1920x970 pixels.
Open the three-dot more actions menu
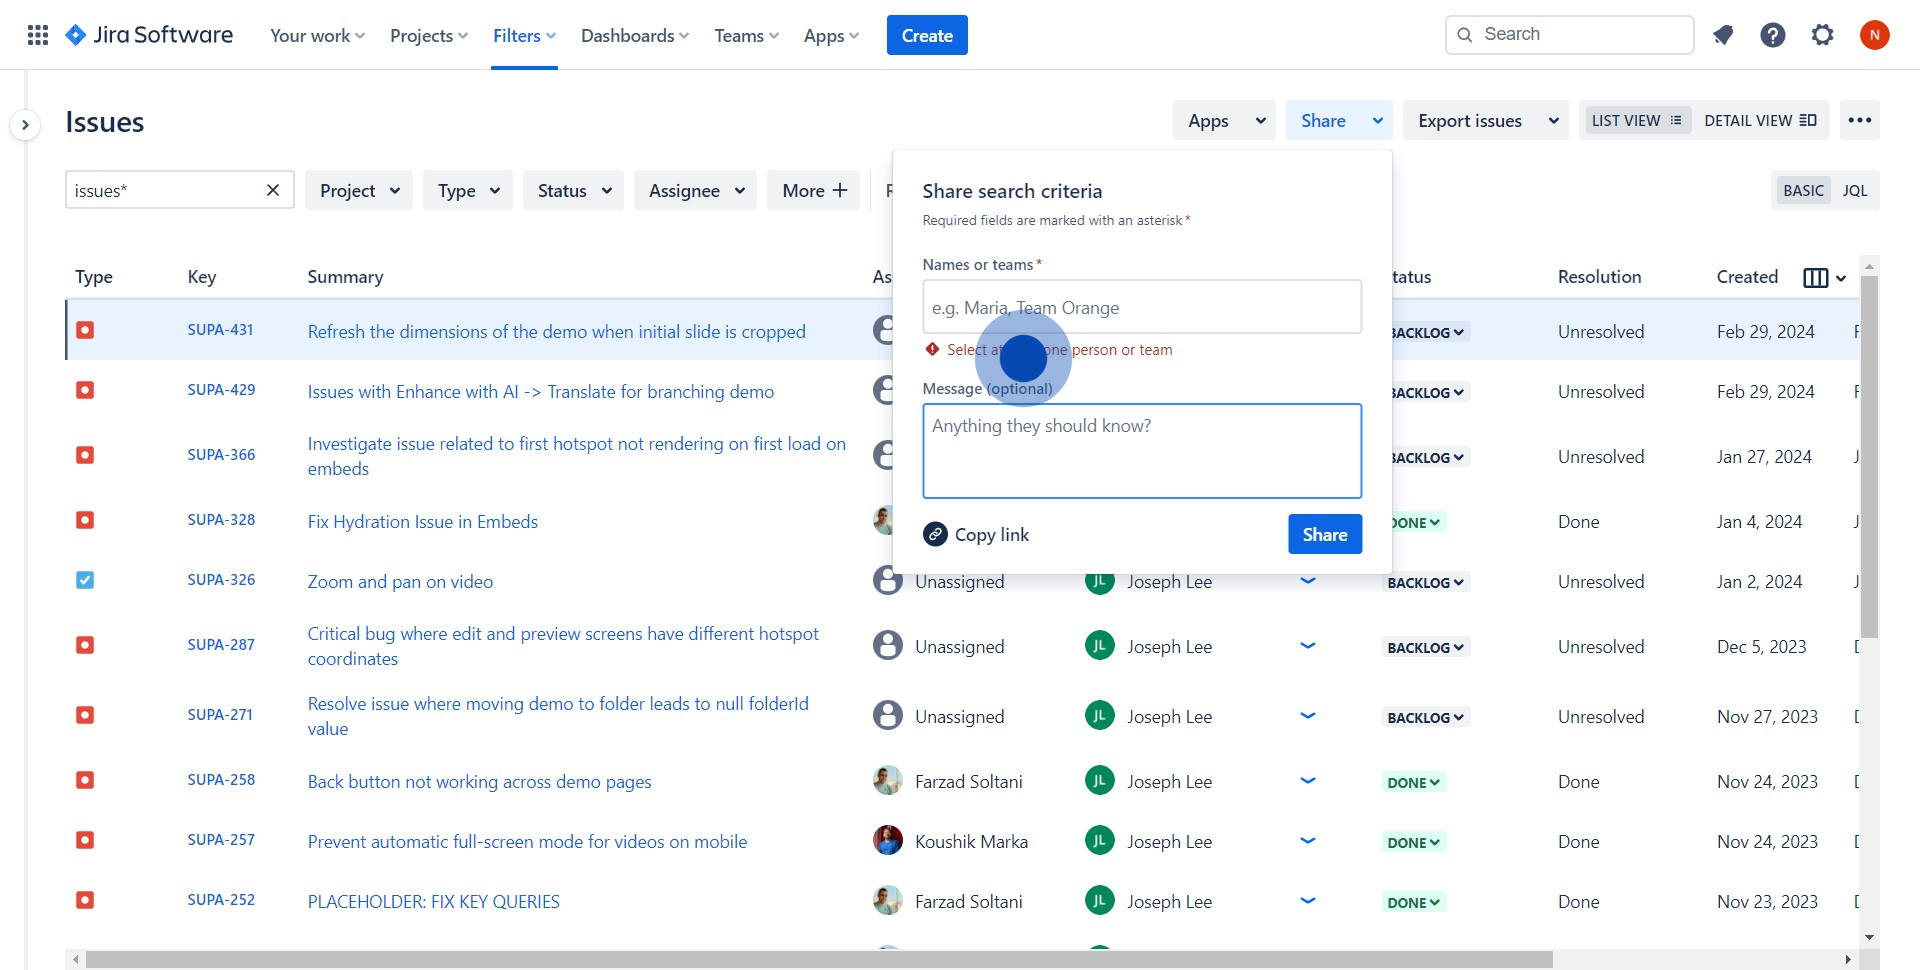point(1859,120)
